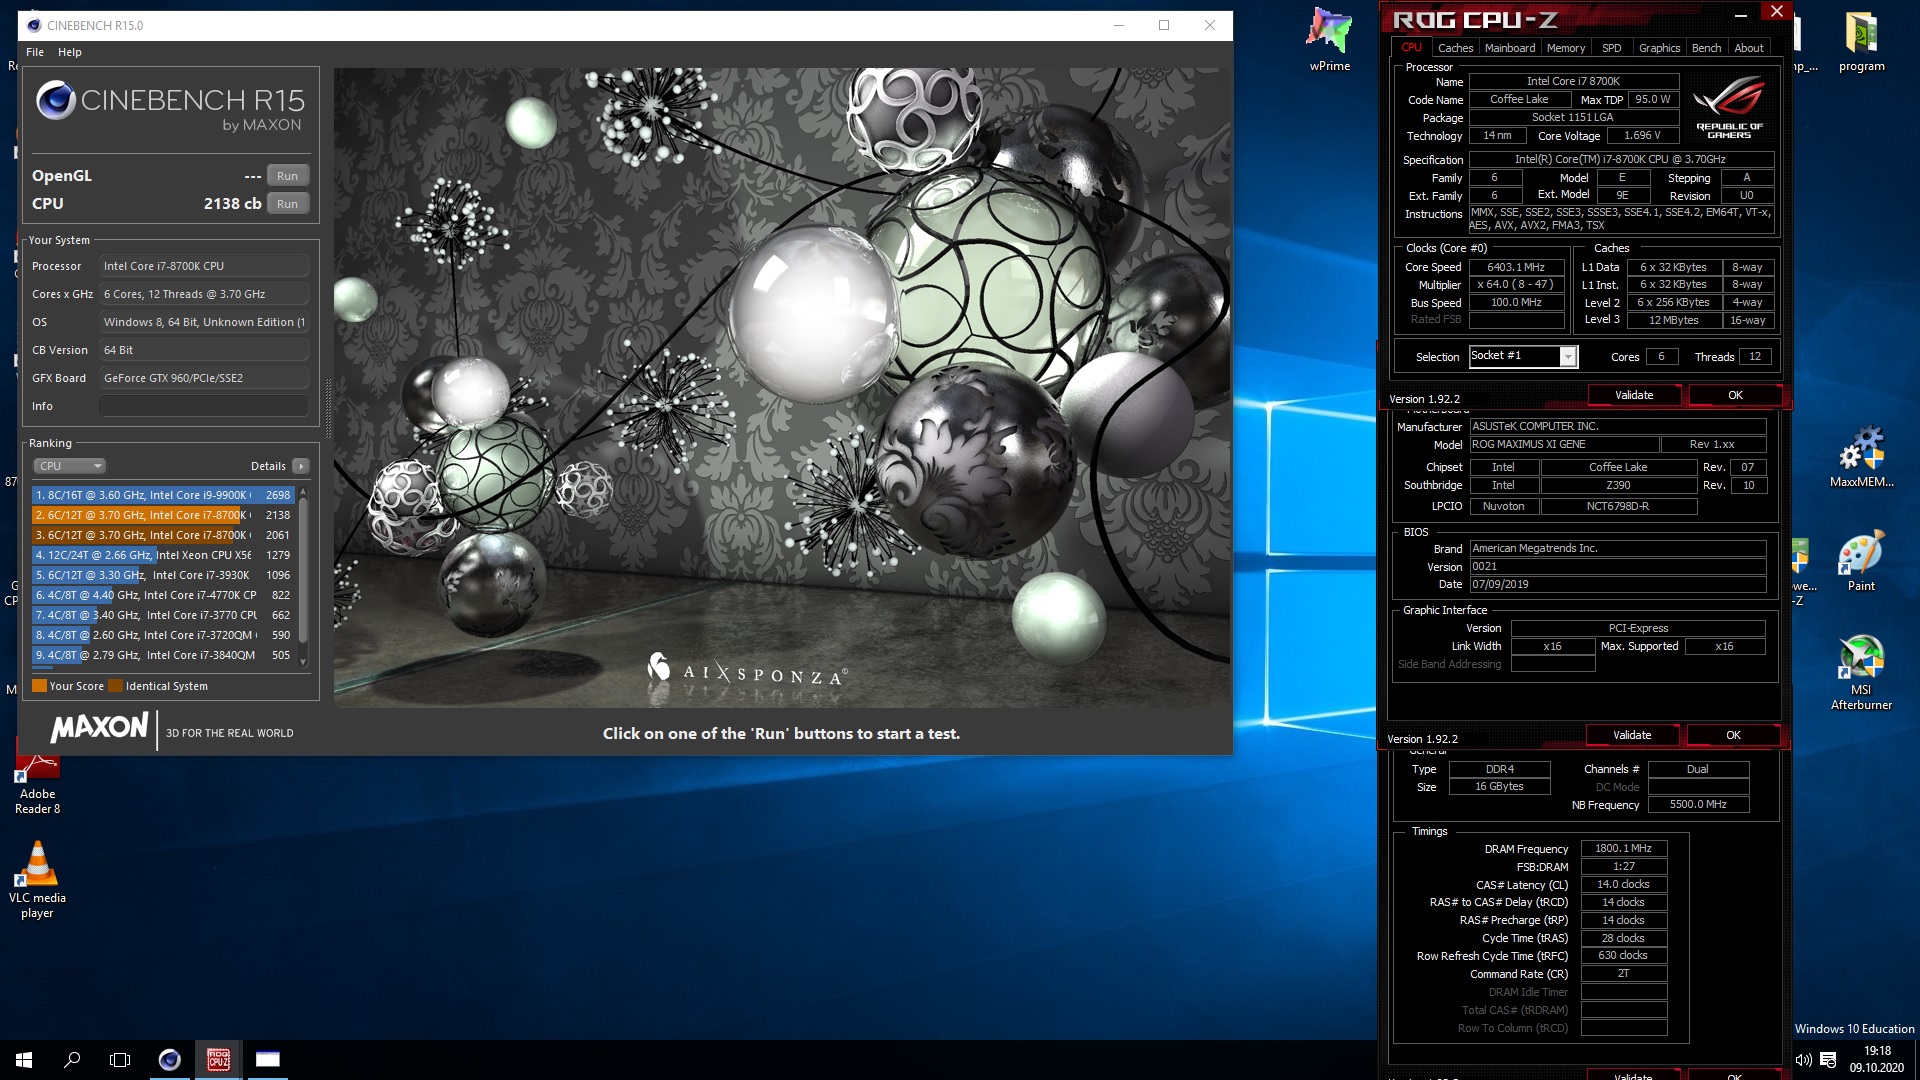The width and height of the screenshot is (1920, 1080).
Task: Open wPrime desktop shortcut
Action: coord(1329,41)
